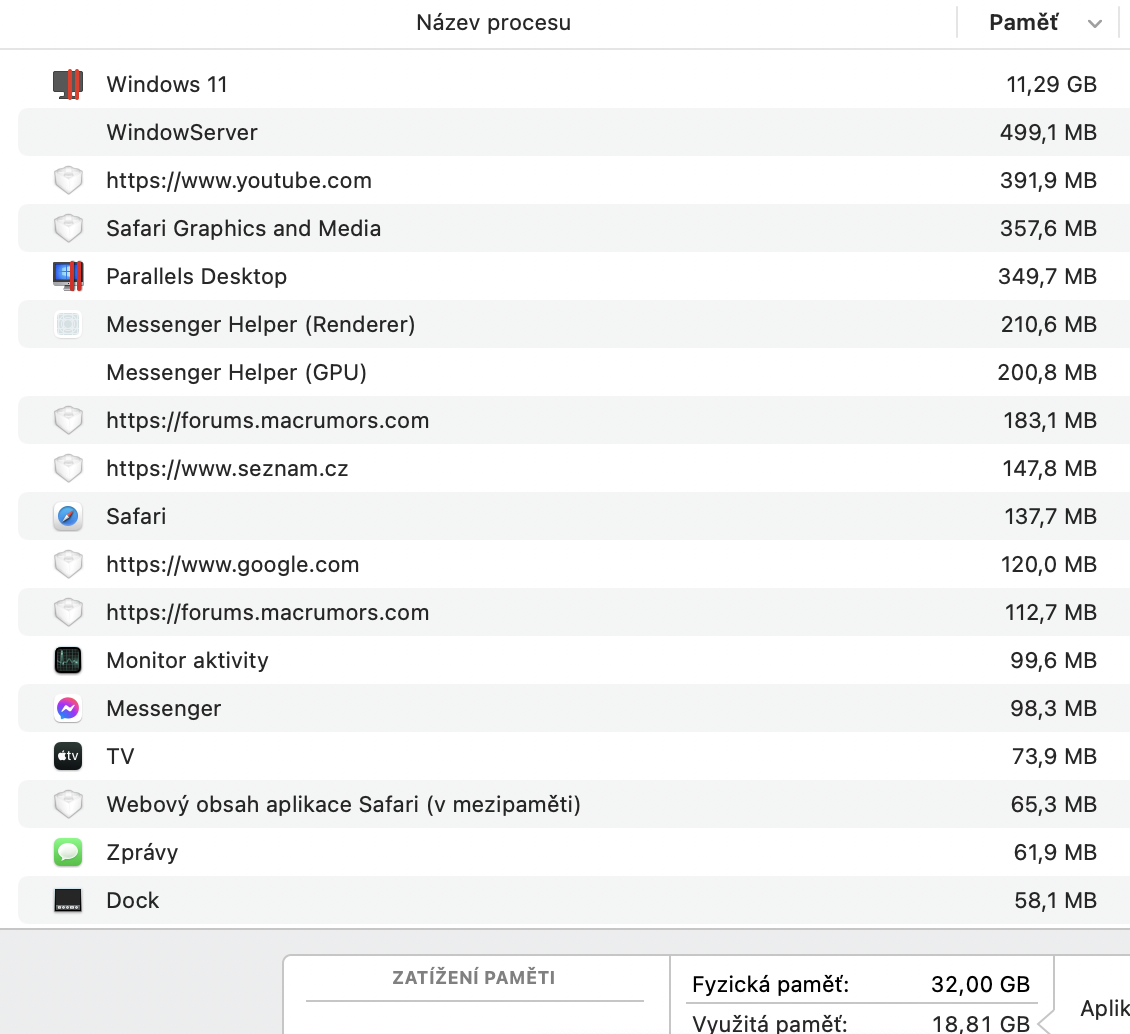This screenshot has width=1130, height=1034.
Task: Click the shield icon beside 183,1 MB macrumors row
Action: (x=68, y=420)
